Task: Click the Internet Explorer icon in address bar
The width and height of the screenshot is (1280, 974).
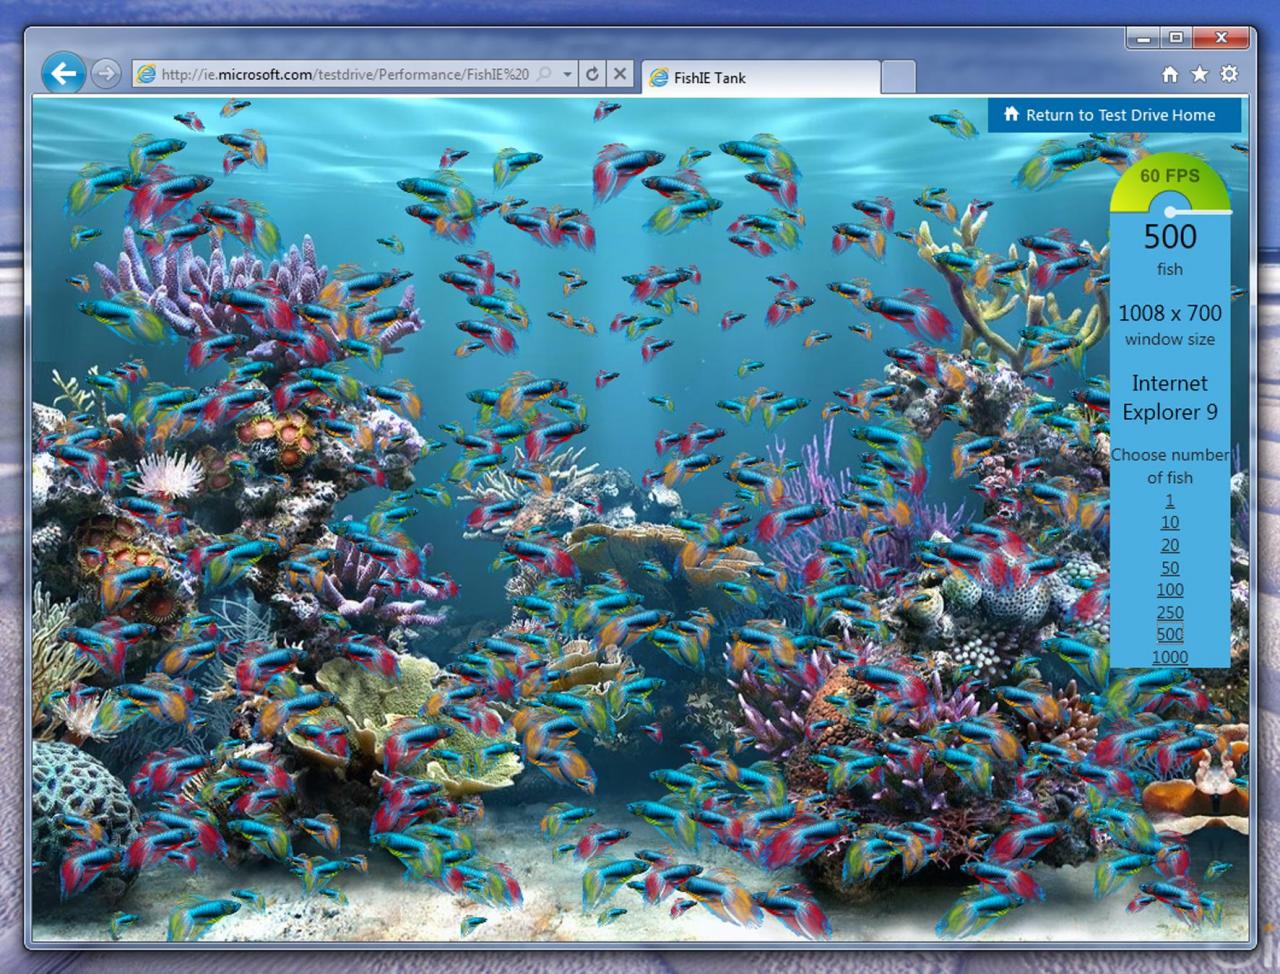Action: (x=147, y=74)
